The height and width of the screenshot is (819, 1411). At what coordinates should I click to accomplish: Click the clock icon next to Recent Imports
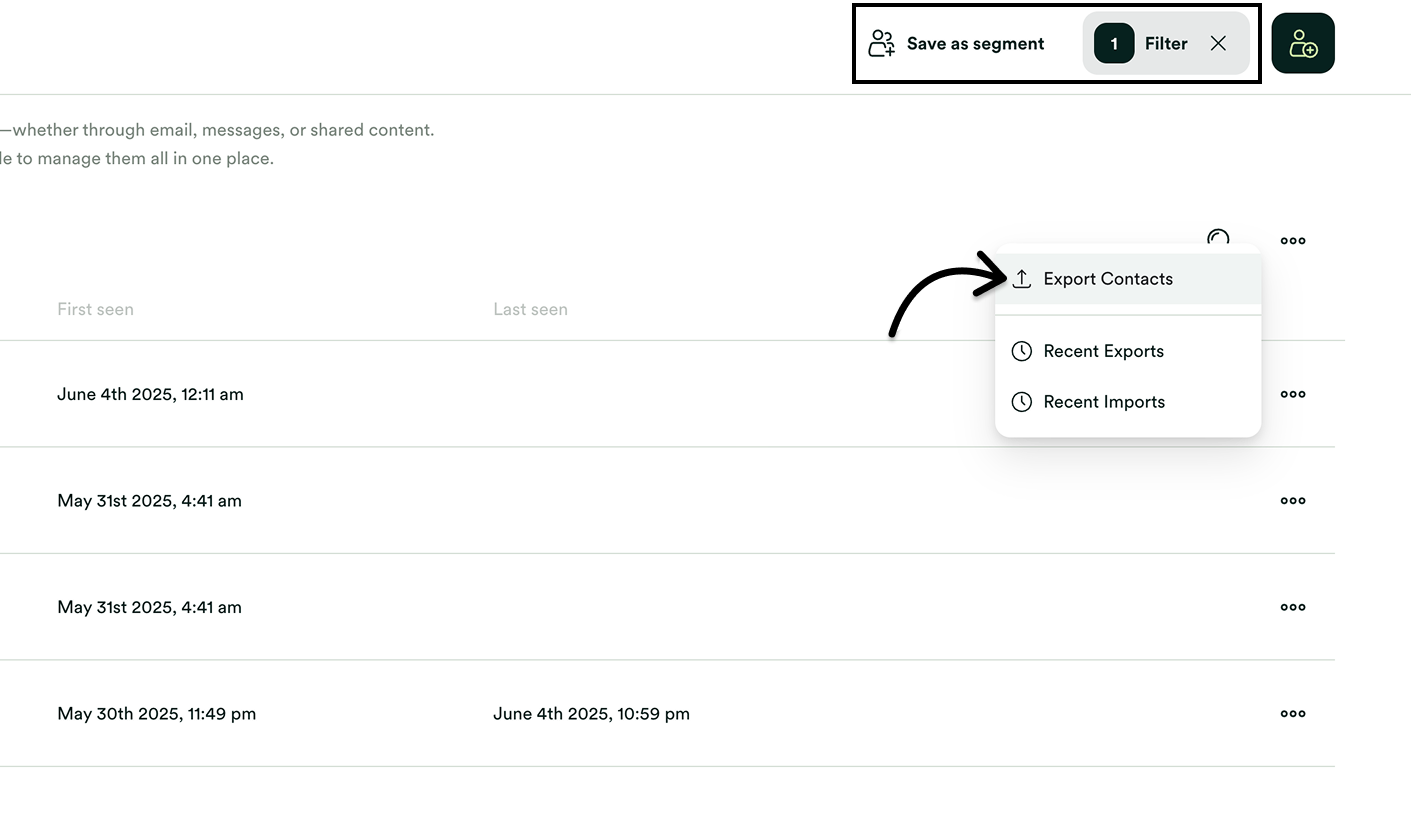click(1021, 402)
